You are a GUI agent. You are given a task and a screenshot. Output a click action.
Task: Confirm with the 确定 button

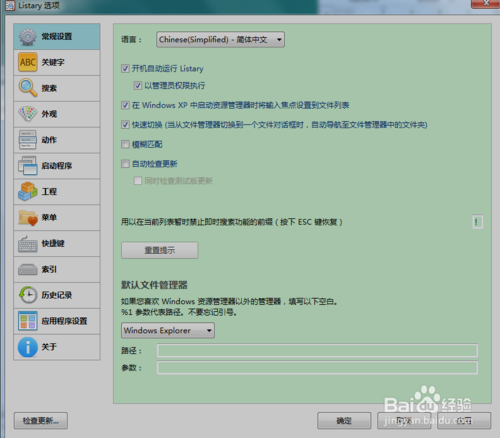point(344,421)
